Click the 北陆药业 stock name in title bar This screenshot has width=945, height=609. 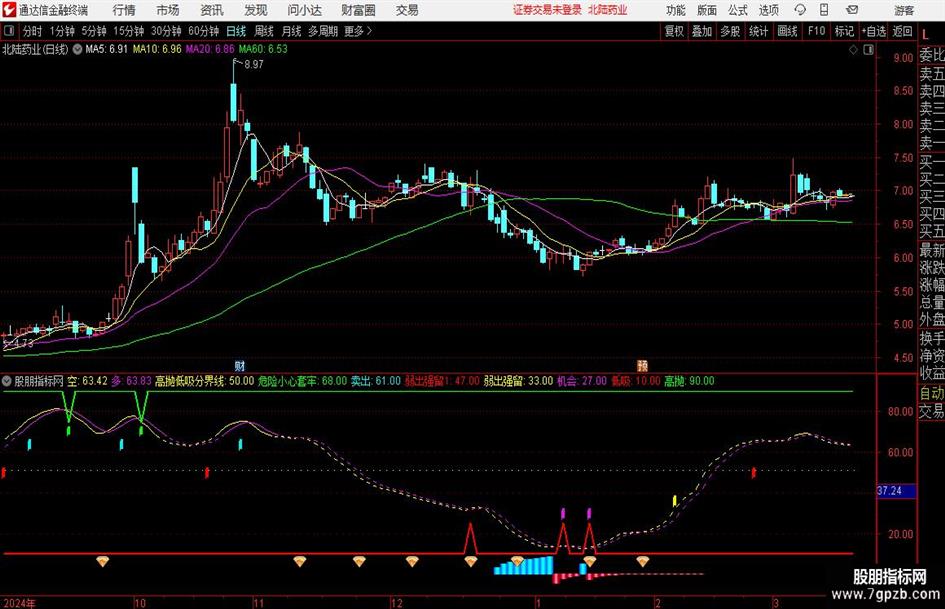tap(608, 10)
